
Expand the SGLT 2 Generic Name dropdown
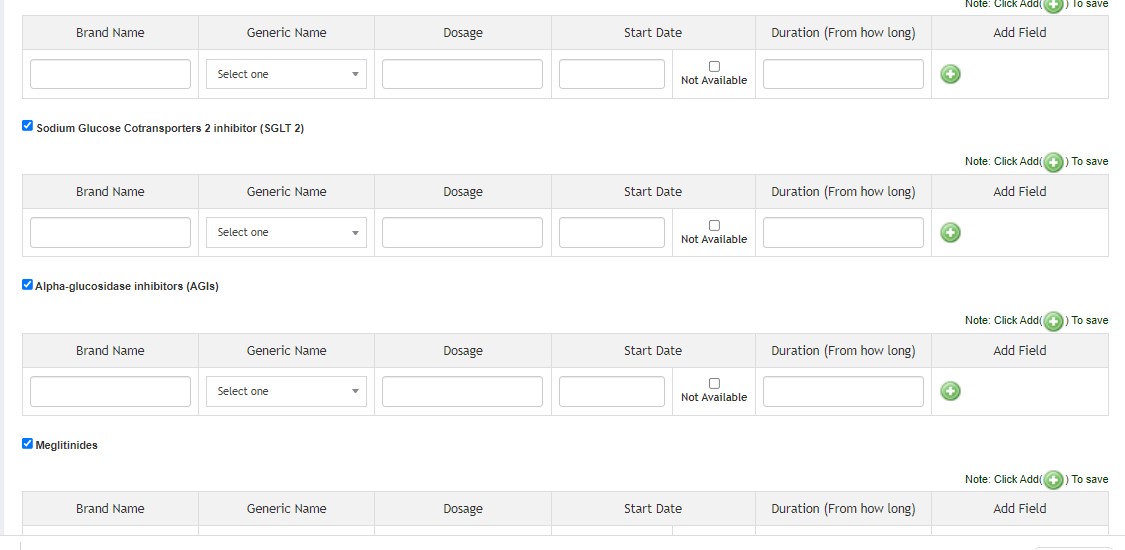286,233
